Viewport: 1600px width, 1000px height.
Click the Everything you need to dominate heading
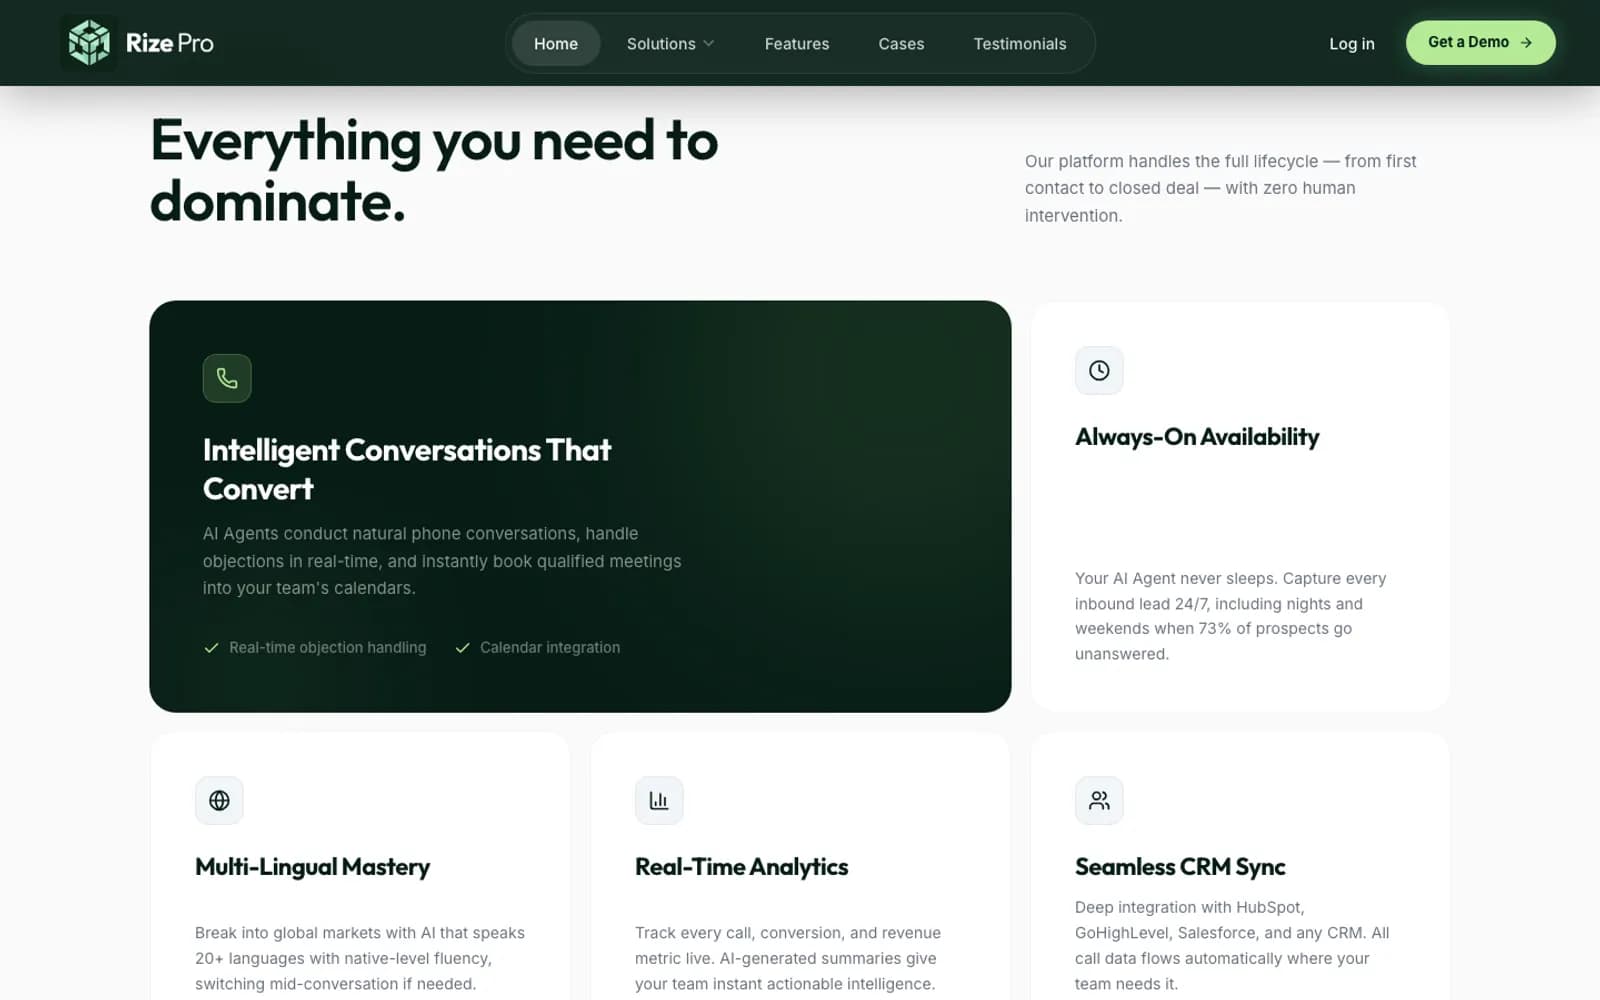434,171
